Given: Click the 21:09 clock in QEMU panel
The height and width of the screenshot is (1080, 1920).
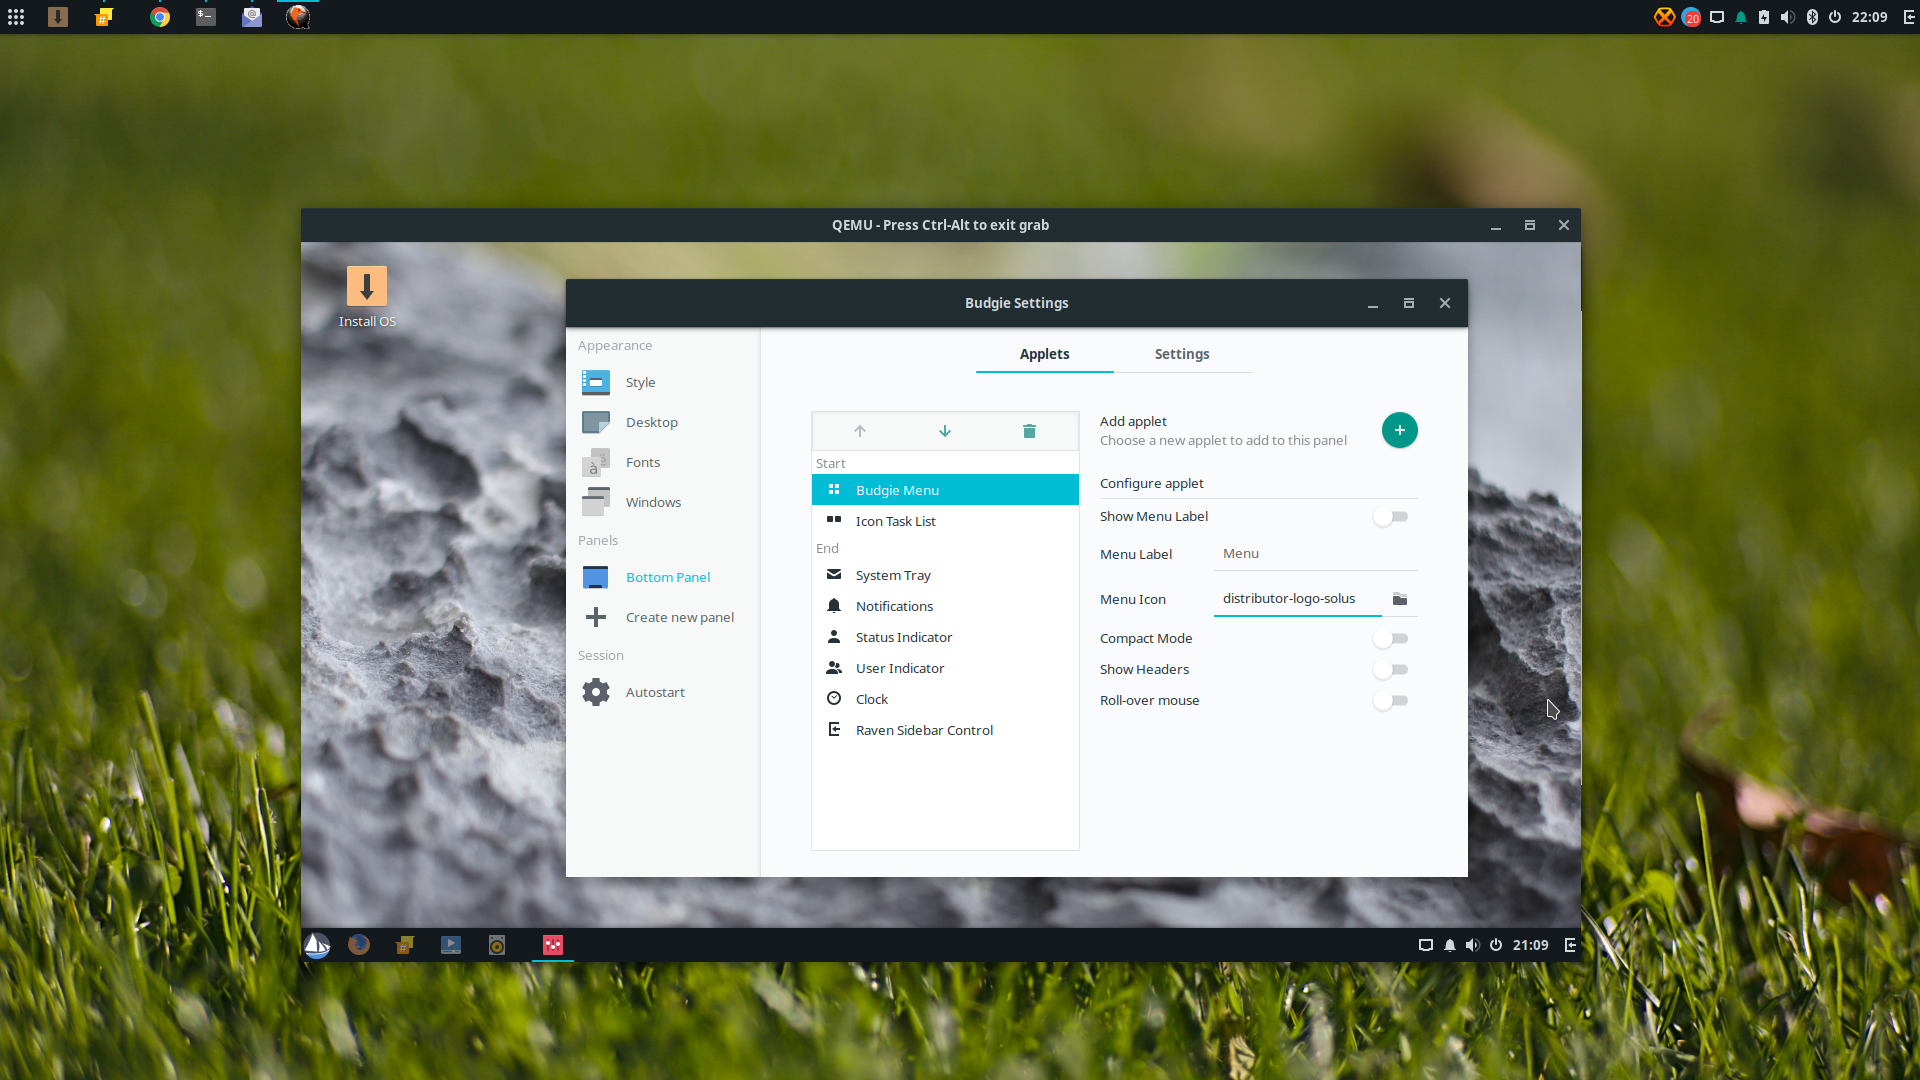Looking at the screenshot, I should [1530, 945].
